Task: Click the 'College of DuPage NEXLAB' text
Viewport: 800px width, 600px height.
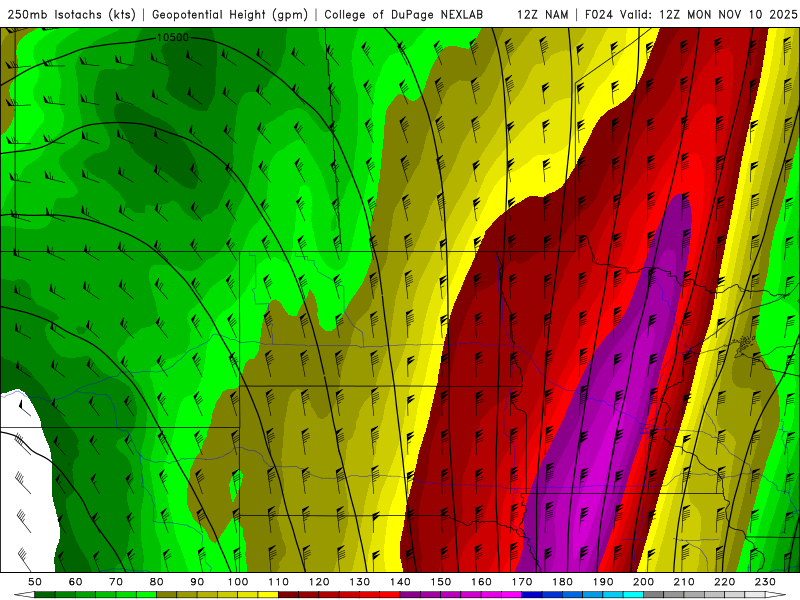Action: coord(404,15)
